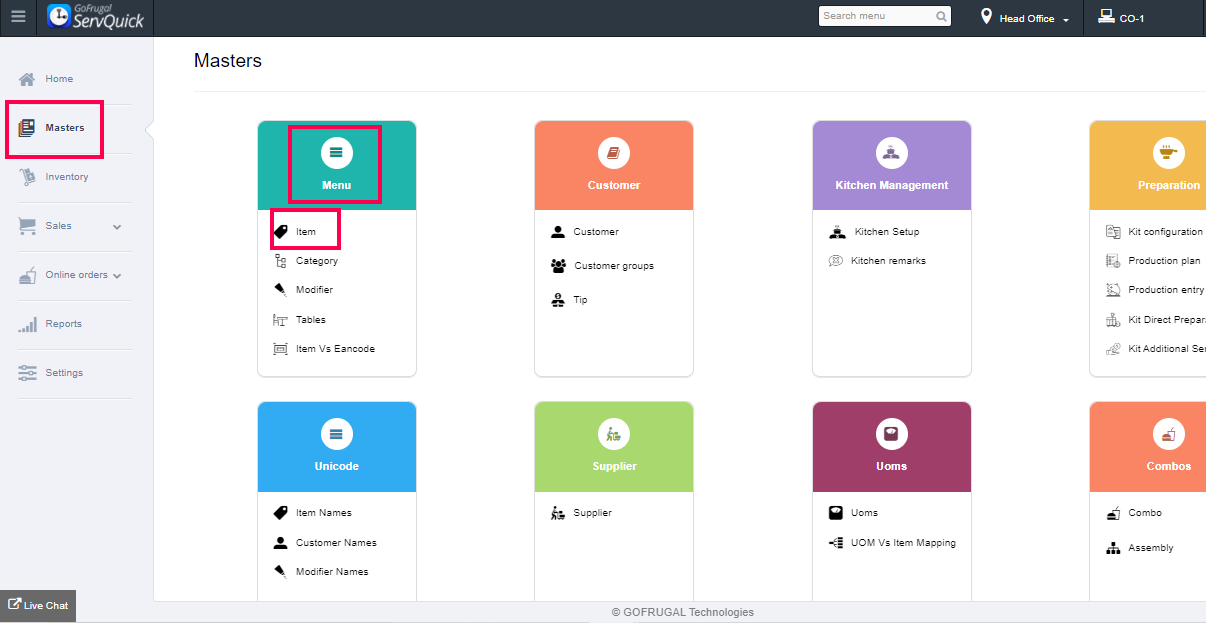Open the Uoms link under Uoms
This screenshot has width=1206, height=623.
point(865,513)
